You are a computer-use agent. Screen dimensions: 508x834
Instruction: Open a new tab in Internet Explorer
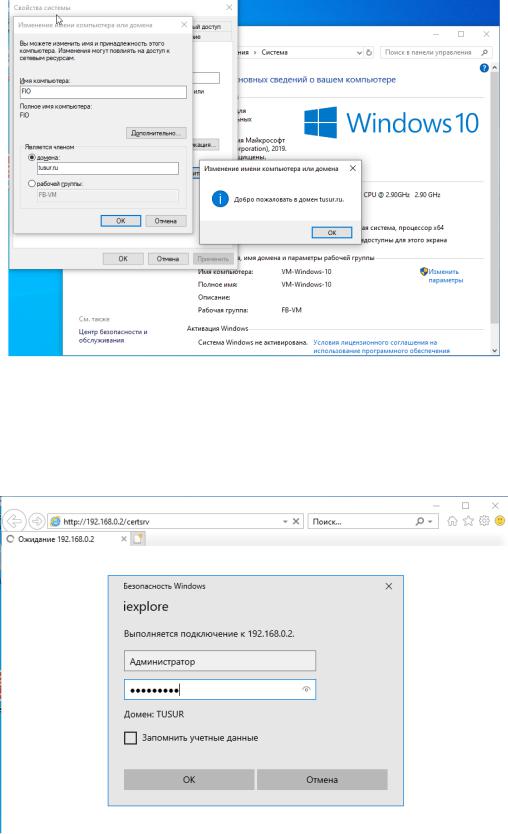click(x=138, y=539)
